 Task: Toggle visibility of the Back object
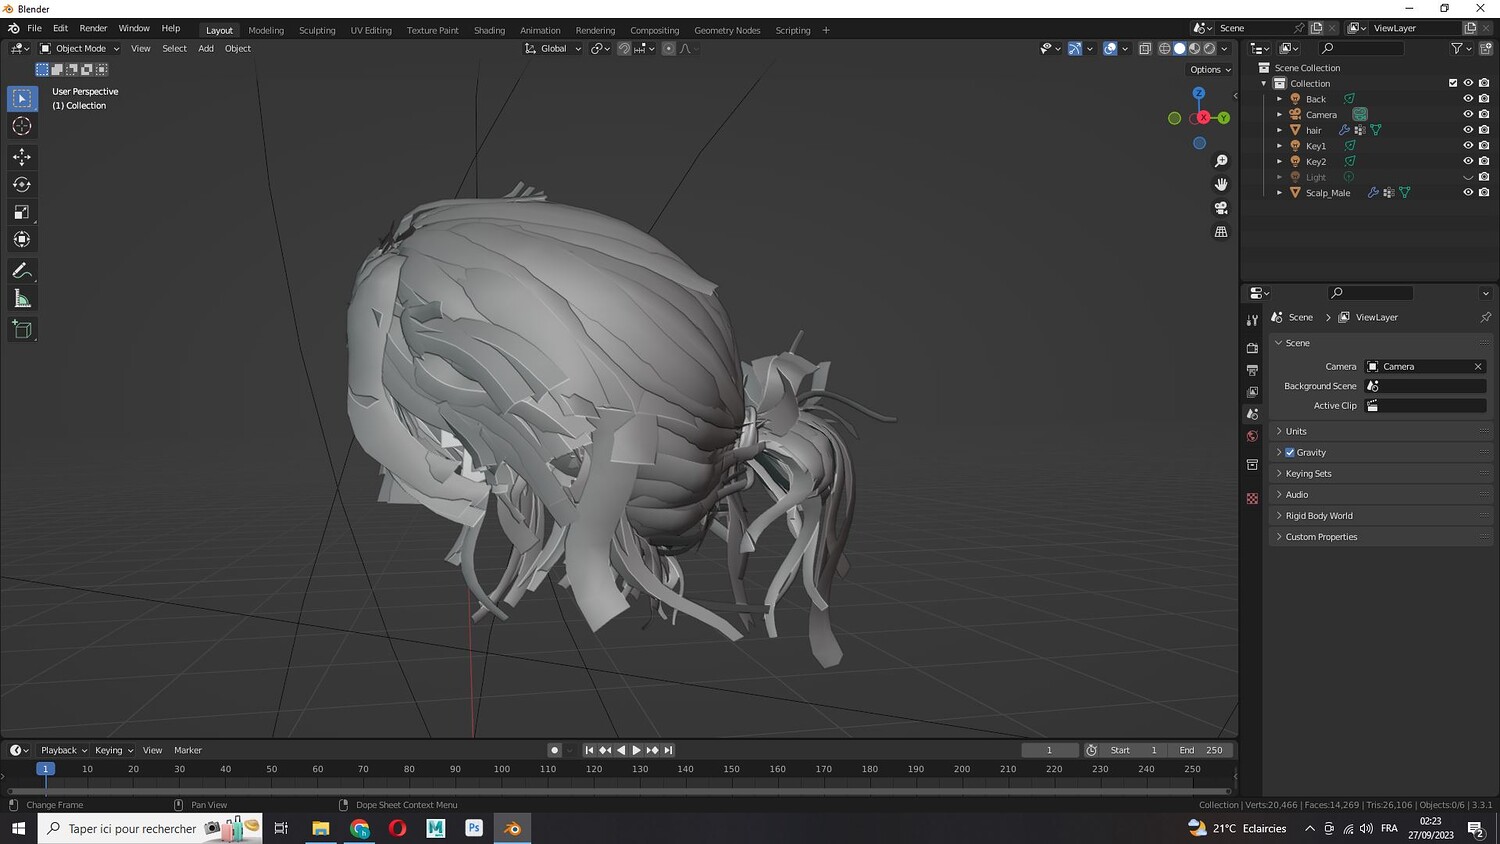coord(1468,99)
